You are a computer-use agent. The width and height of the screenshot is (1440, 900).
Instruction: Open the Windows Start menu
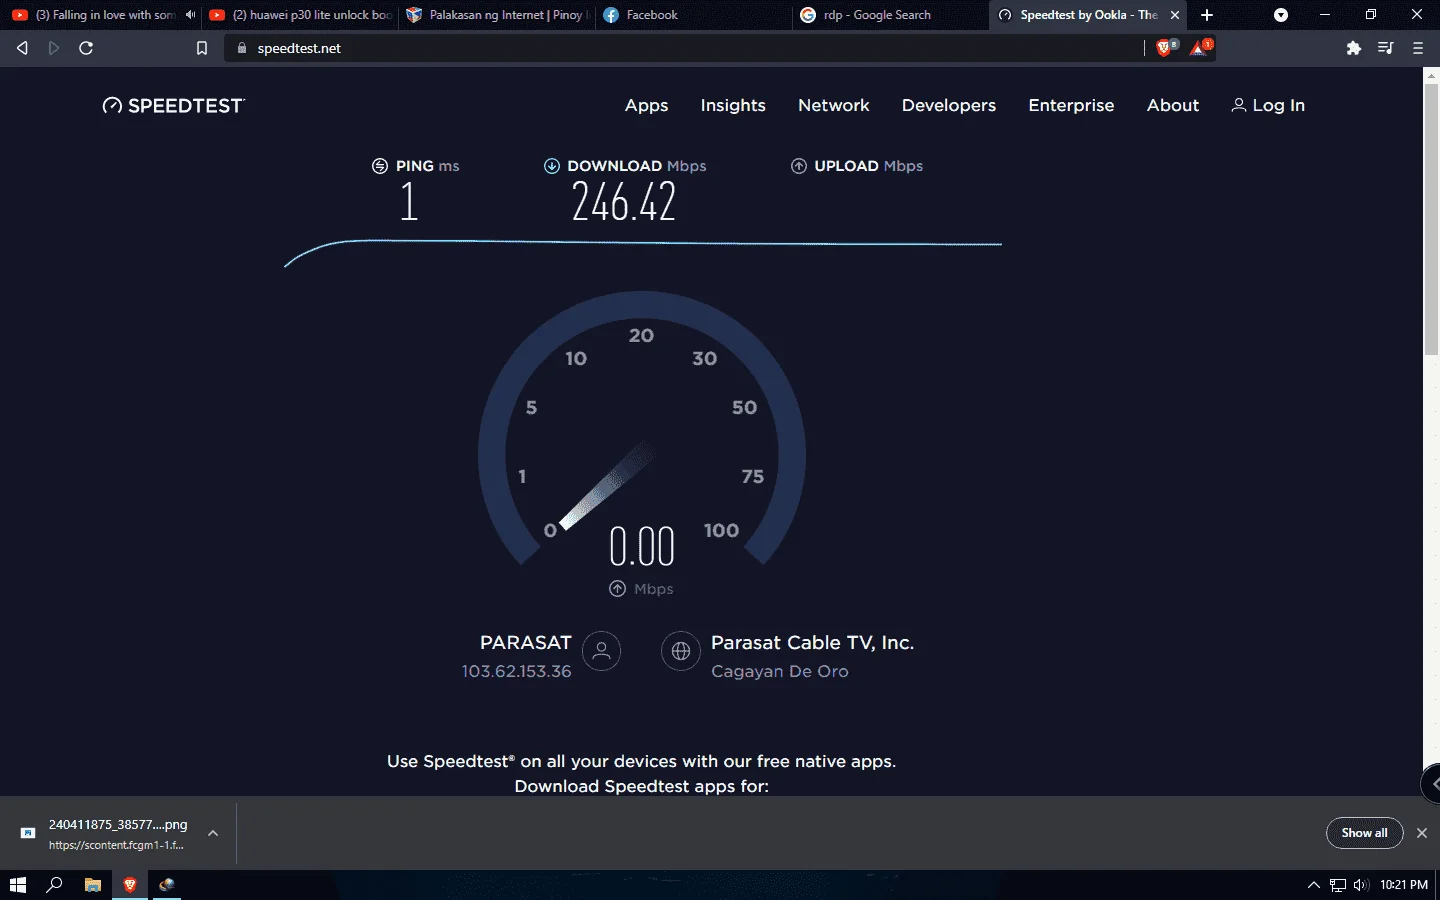pyautogui.click(x=17, y=885)
